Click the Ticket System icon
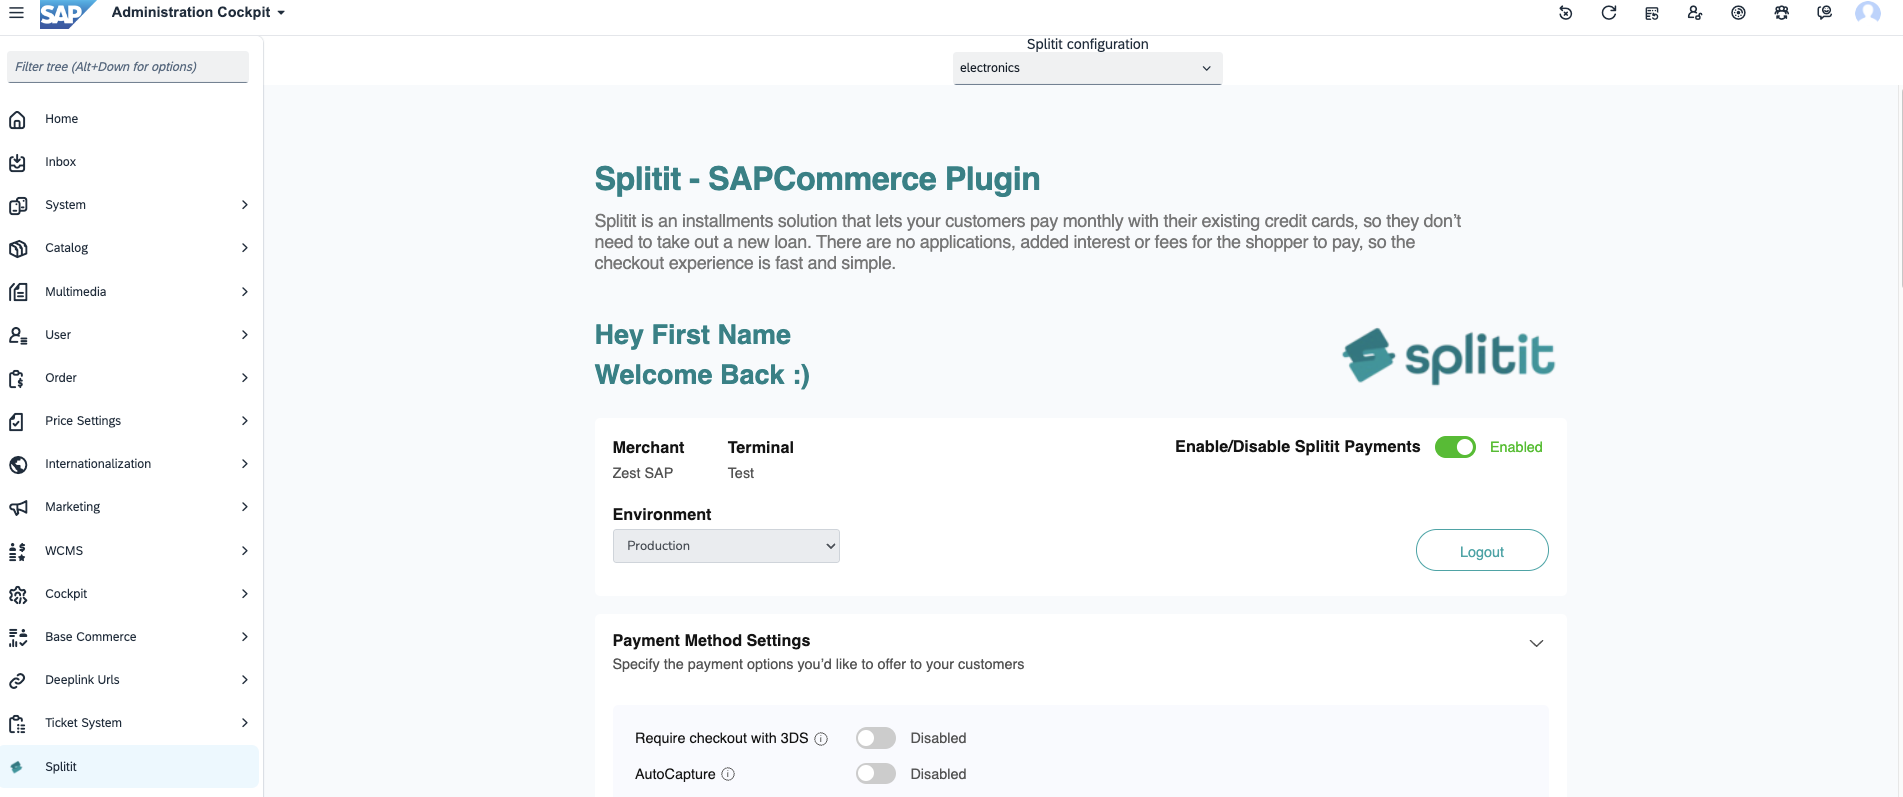 click(17, 723)
